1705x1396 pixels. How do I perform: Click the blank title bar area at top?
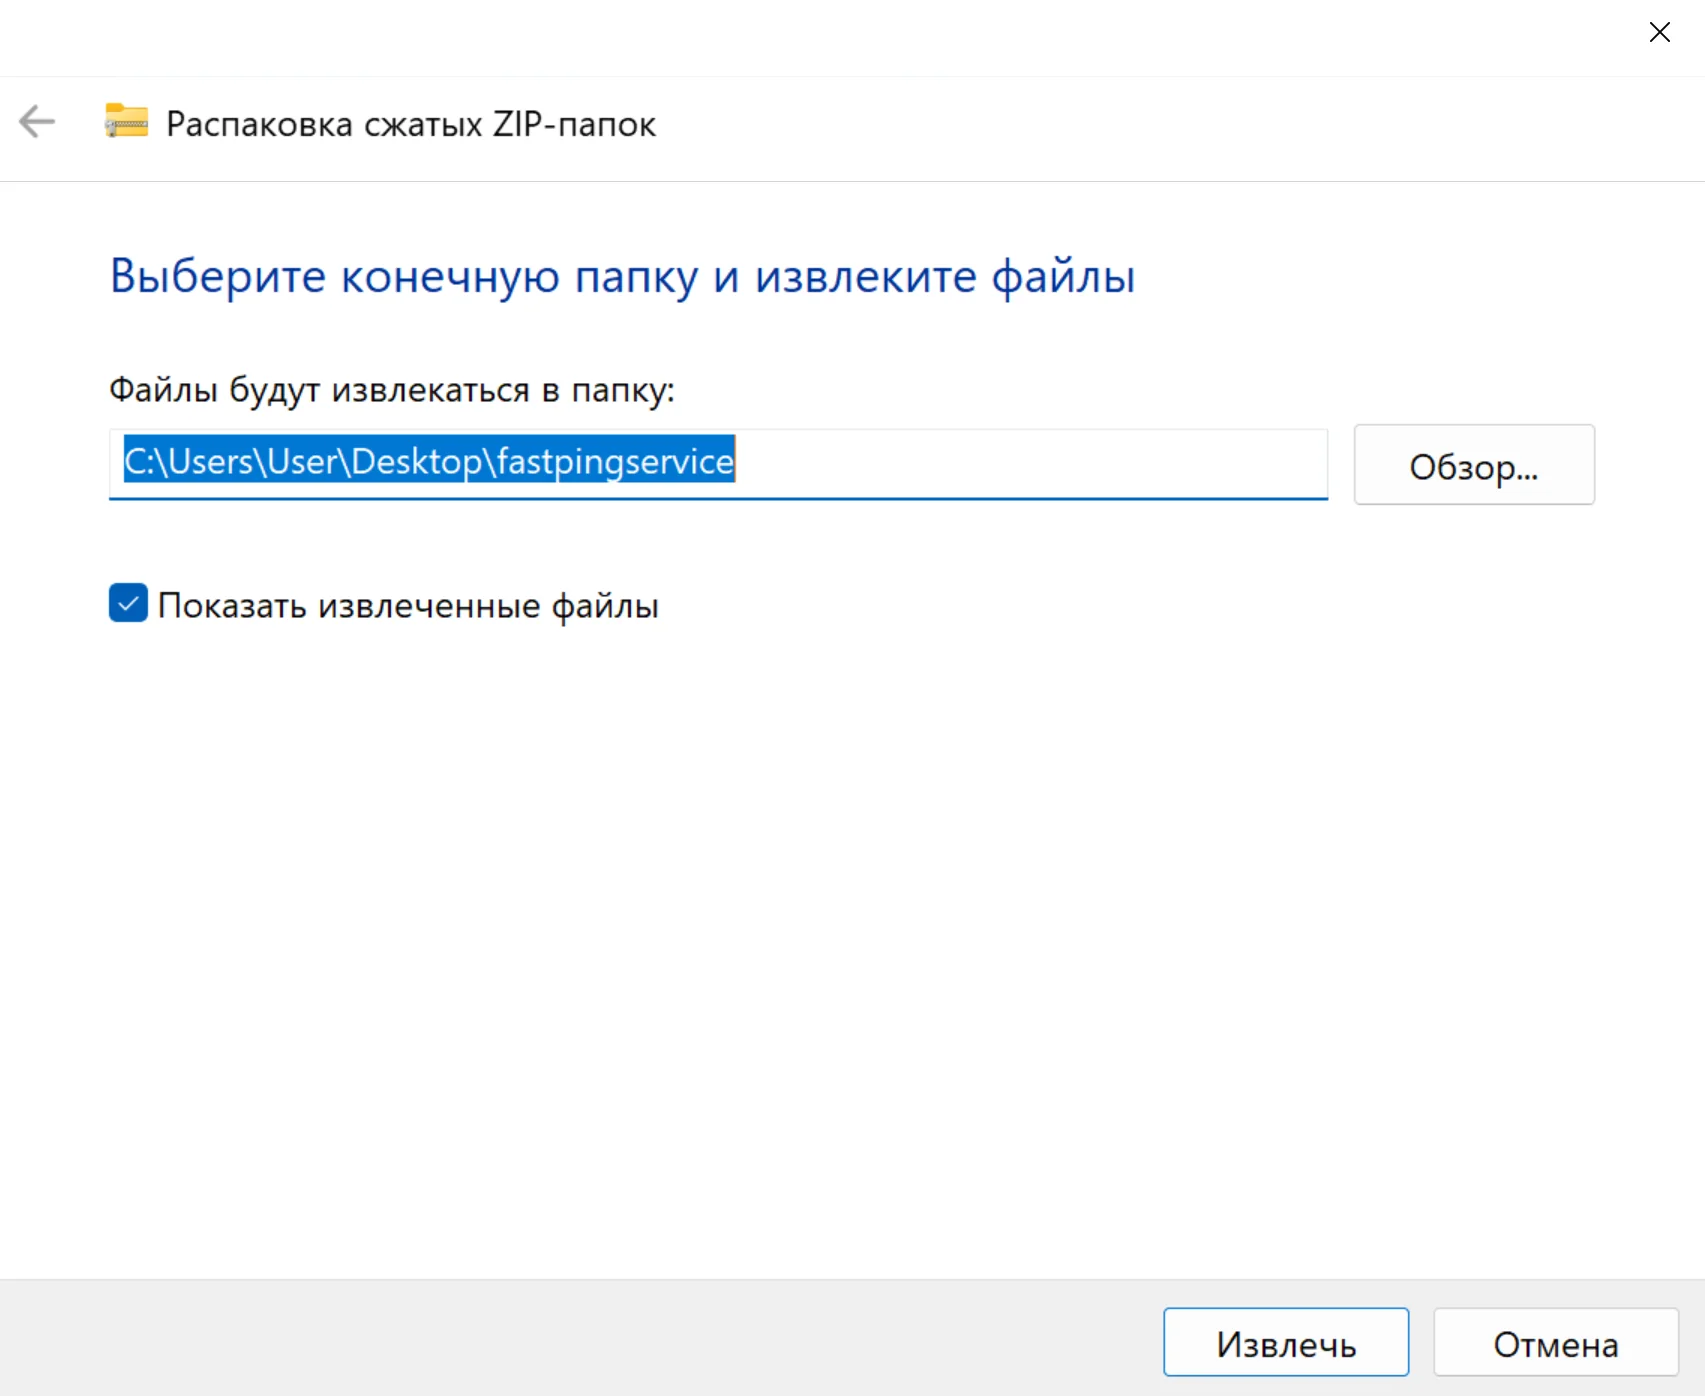[x=800, y=35]
